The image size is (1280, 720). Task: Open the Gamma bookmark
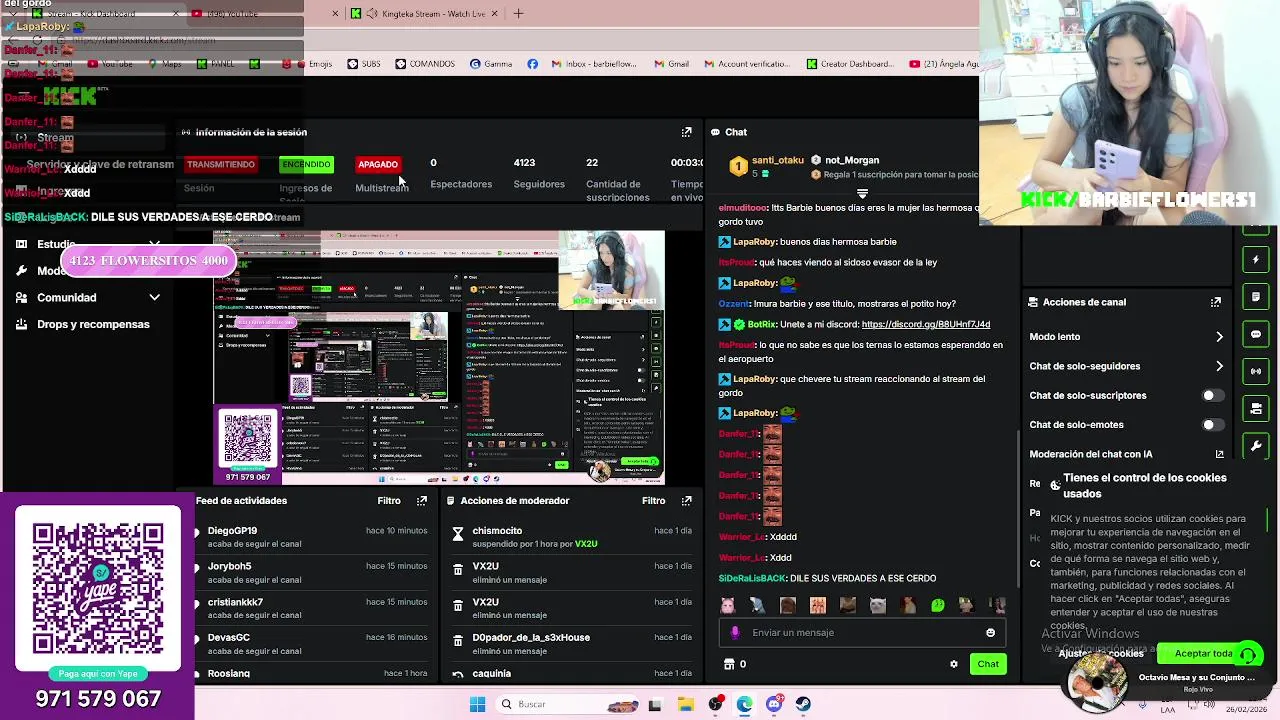[x=491, y=64]
